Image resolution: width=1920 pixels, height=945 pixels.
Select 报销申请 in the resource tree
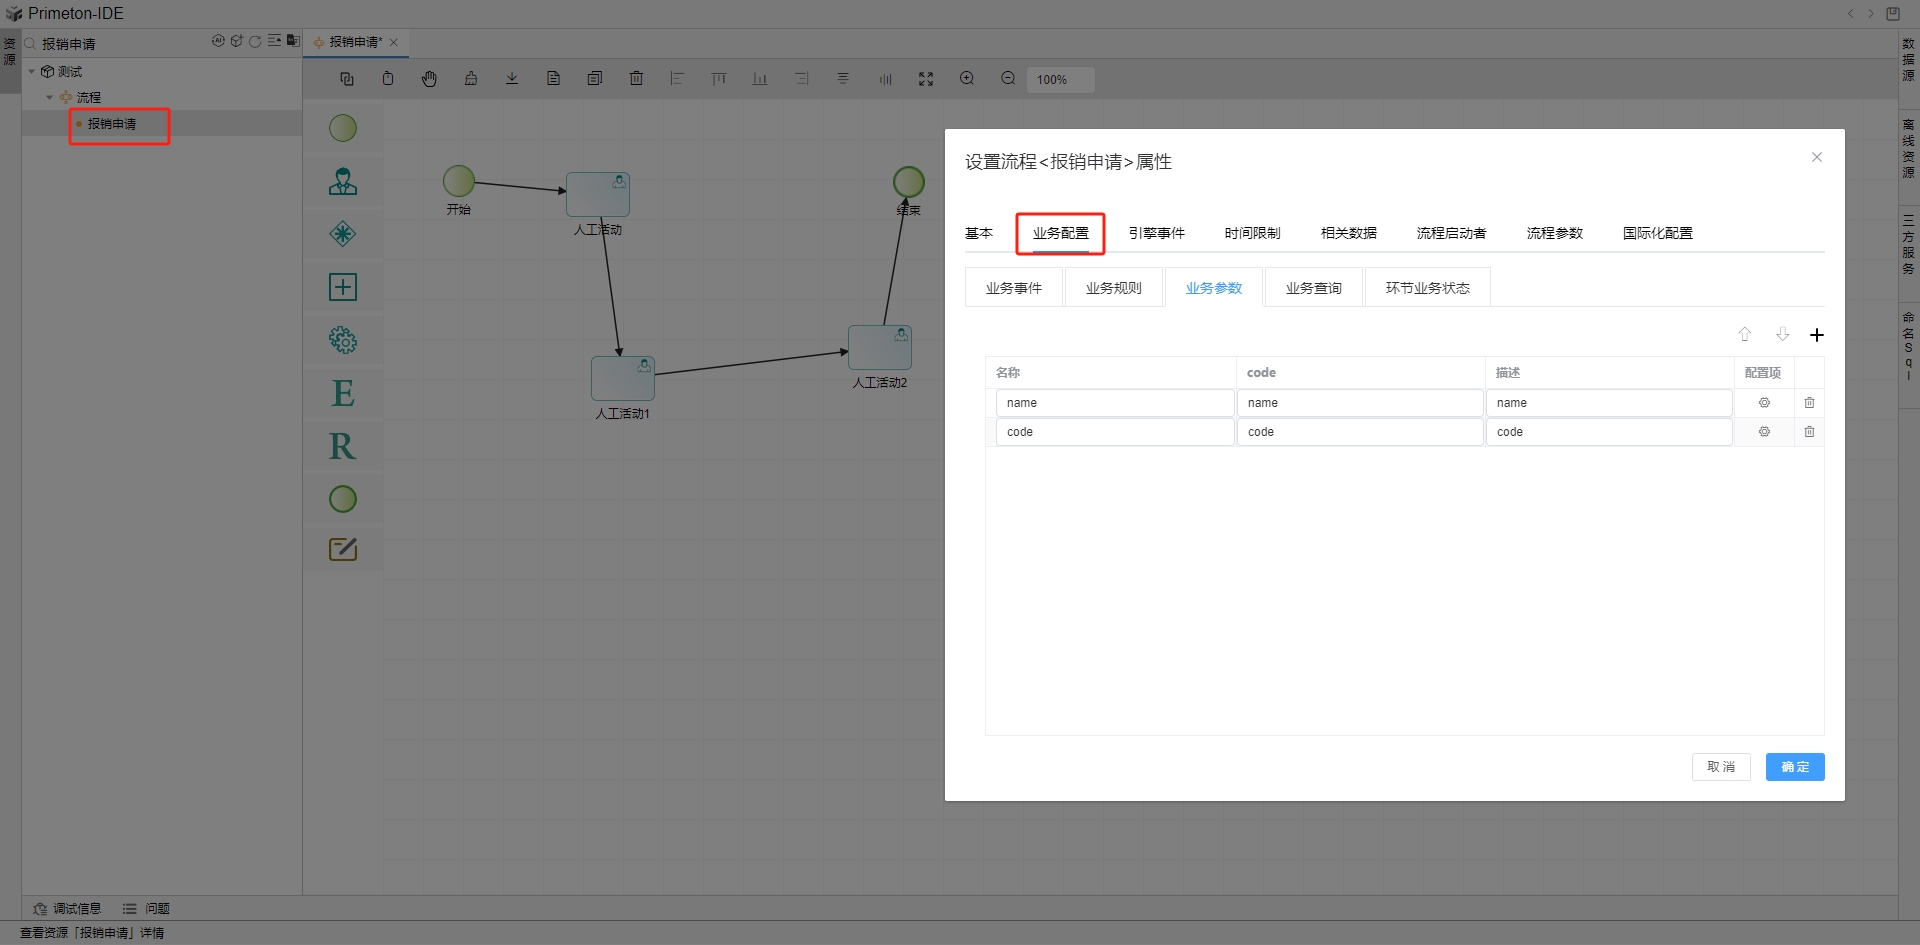pos(112,124)
